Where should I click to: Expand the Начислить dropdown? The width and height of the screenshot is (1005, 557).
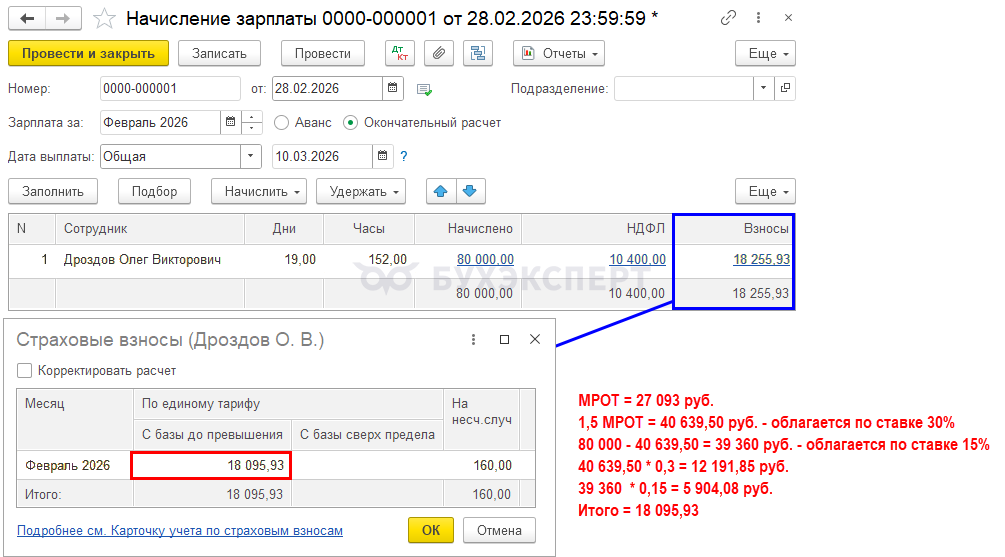pyautogui.click(x=259, y=191)
